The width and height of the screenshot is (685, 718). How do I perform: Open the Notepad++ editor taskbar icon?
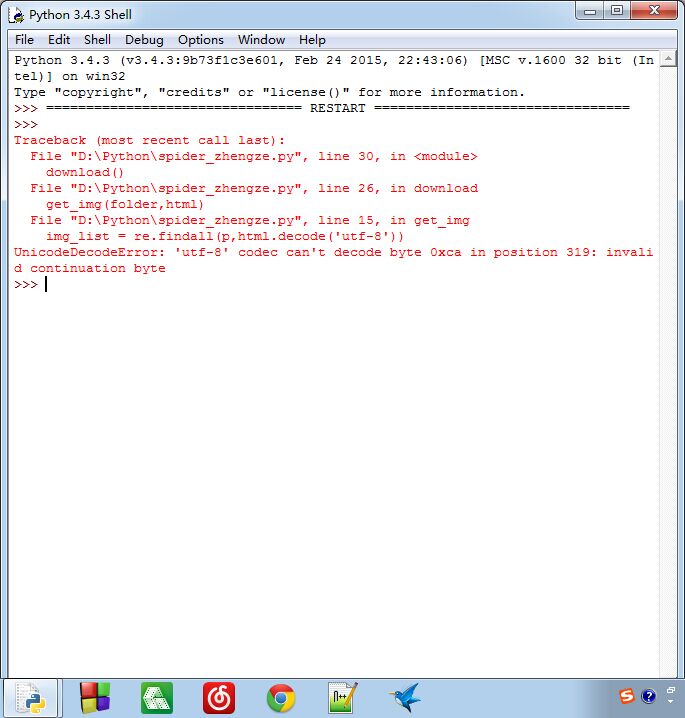pos(343,697)
